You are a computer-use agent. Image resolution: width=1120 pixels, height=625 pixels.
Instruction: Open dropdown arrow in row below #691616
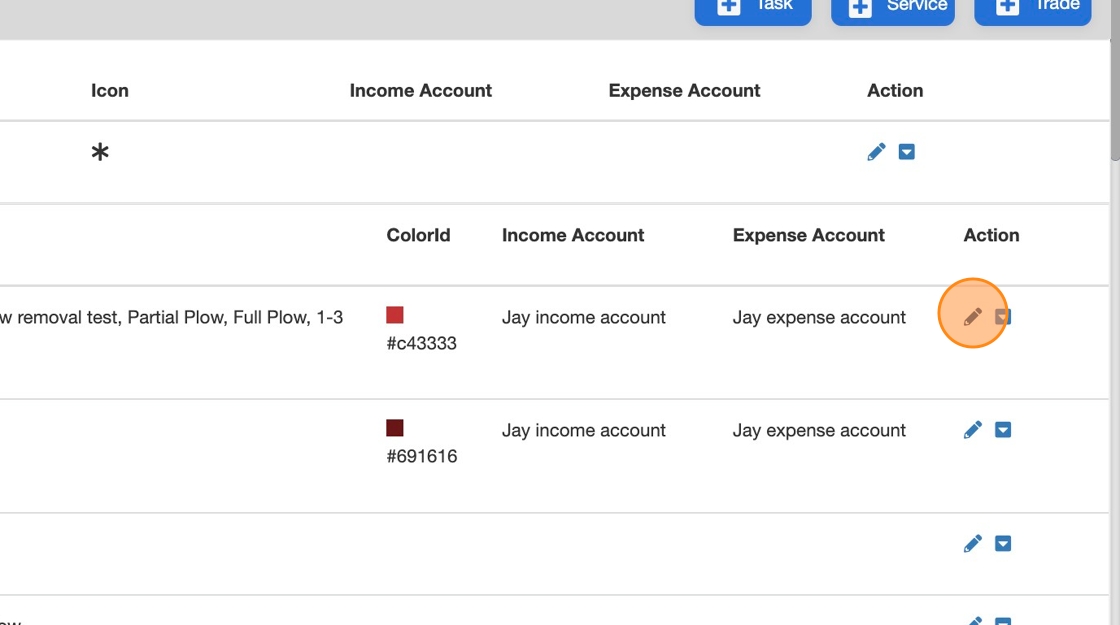[1003, 544]
